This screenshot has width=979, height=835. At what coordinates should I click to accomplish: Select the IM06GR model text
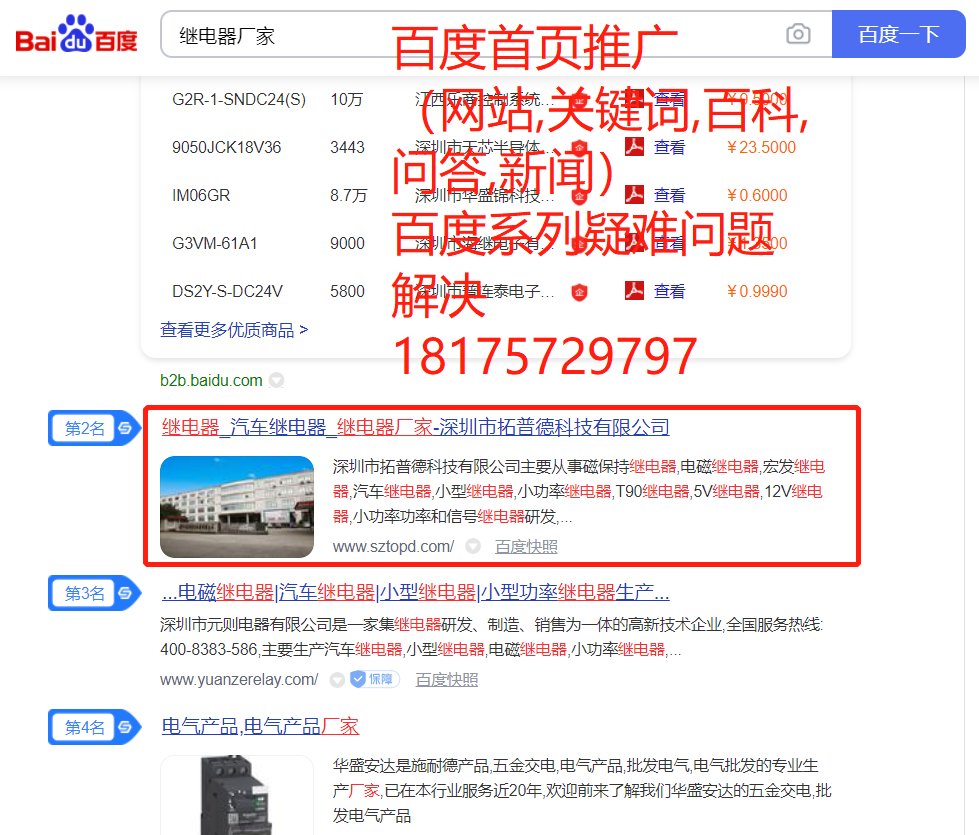coord(201,195)
